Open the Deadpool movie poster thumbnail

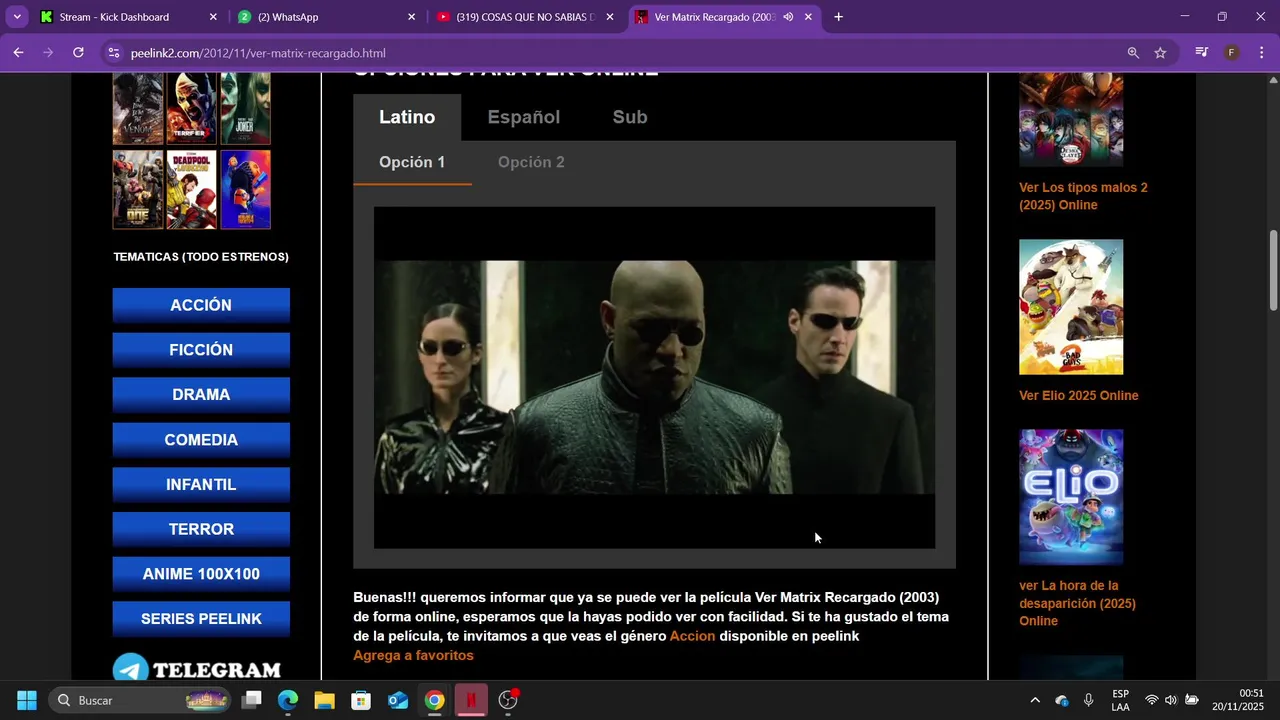(192, 190)
